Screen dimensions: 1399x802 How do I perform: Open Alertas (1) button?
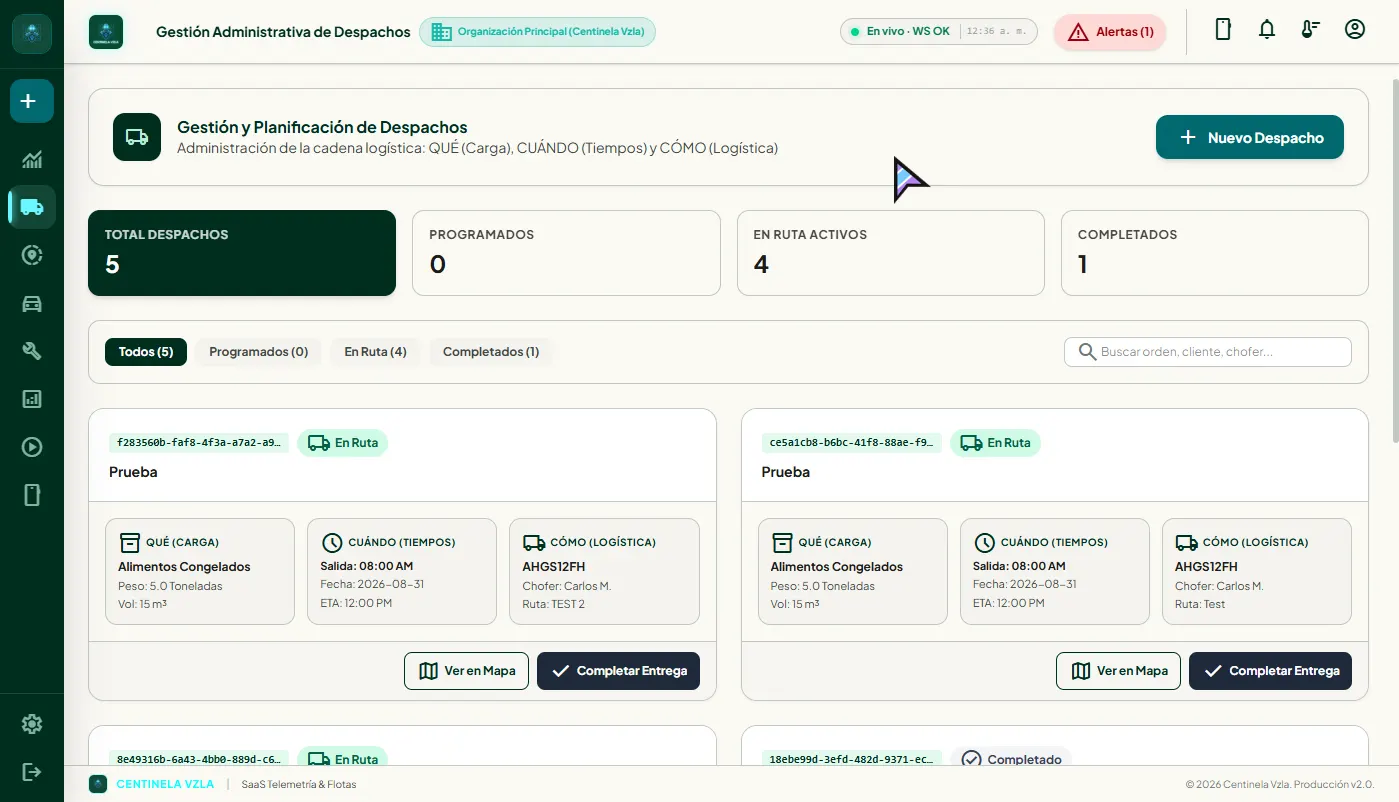[1110, 32]
